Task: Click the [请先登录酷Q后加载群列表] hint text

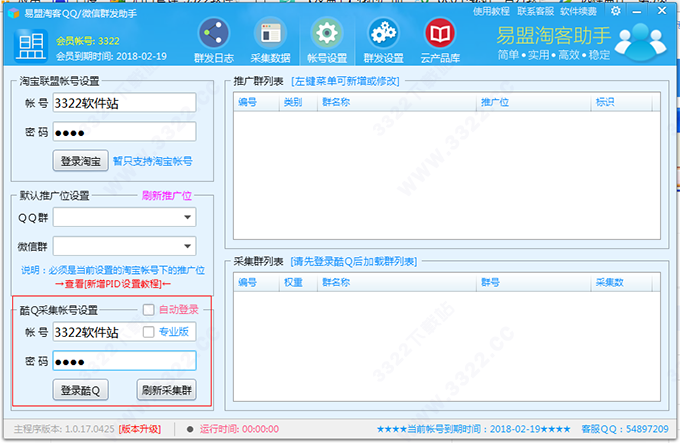Action: 354,261
